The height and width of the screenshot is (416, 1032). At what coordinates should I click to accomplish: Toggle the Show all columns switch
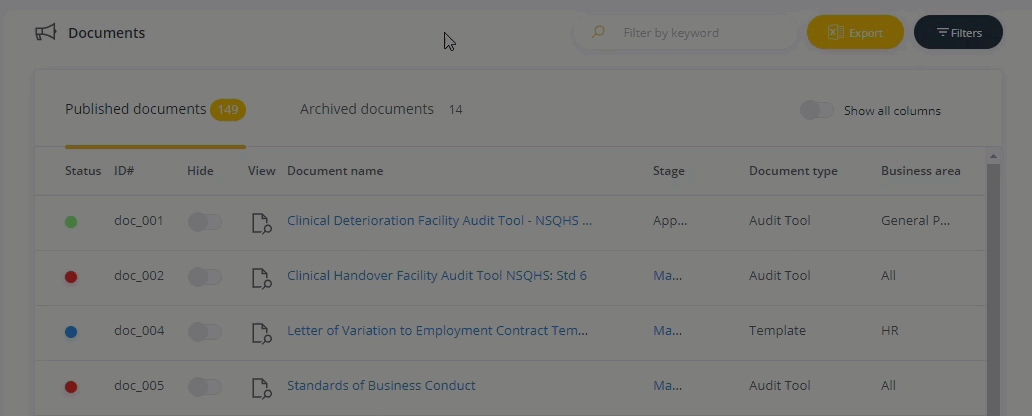click(x=817, y=110)
